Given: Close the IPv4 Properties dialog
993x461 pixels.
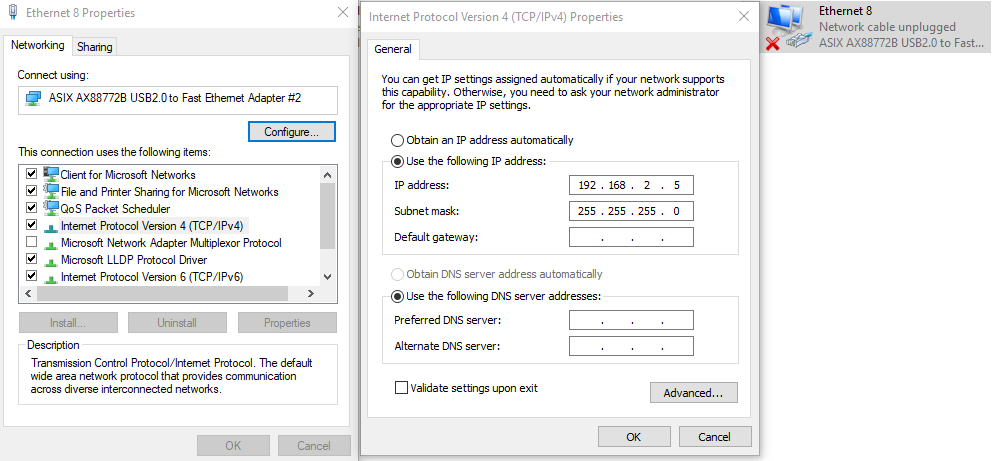Looking at the screenshot, I should click(744, 17).
